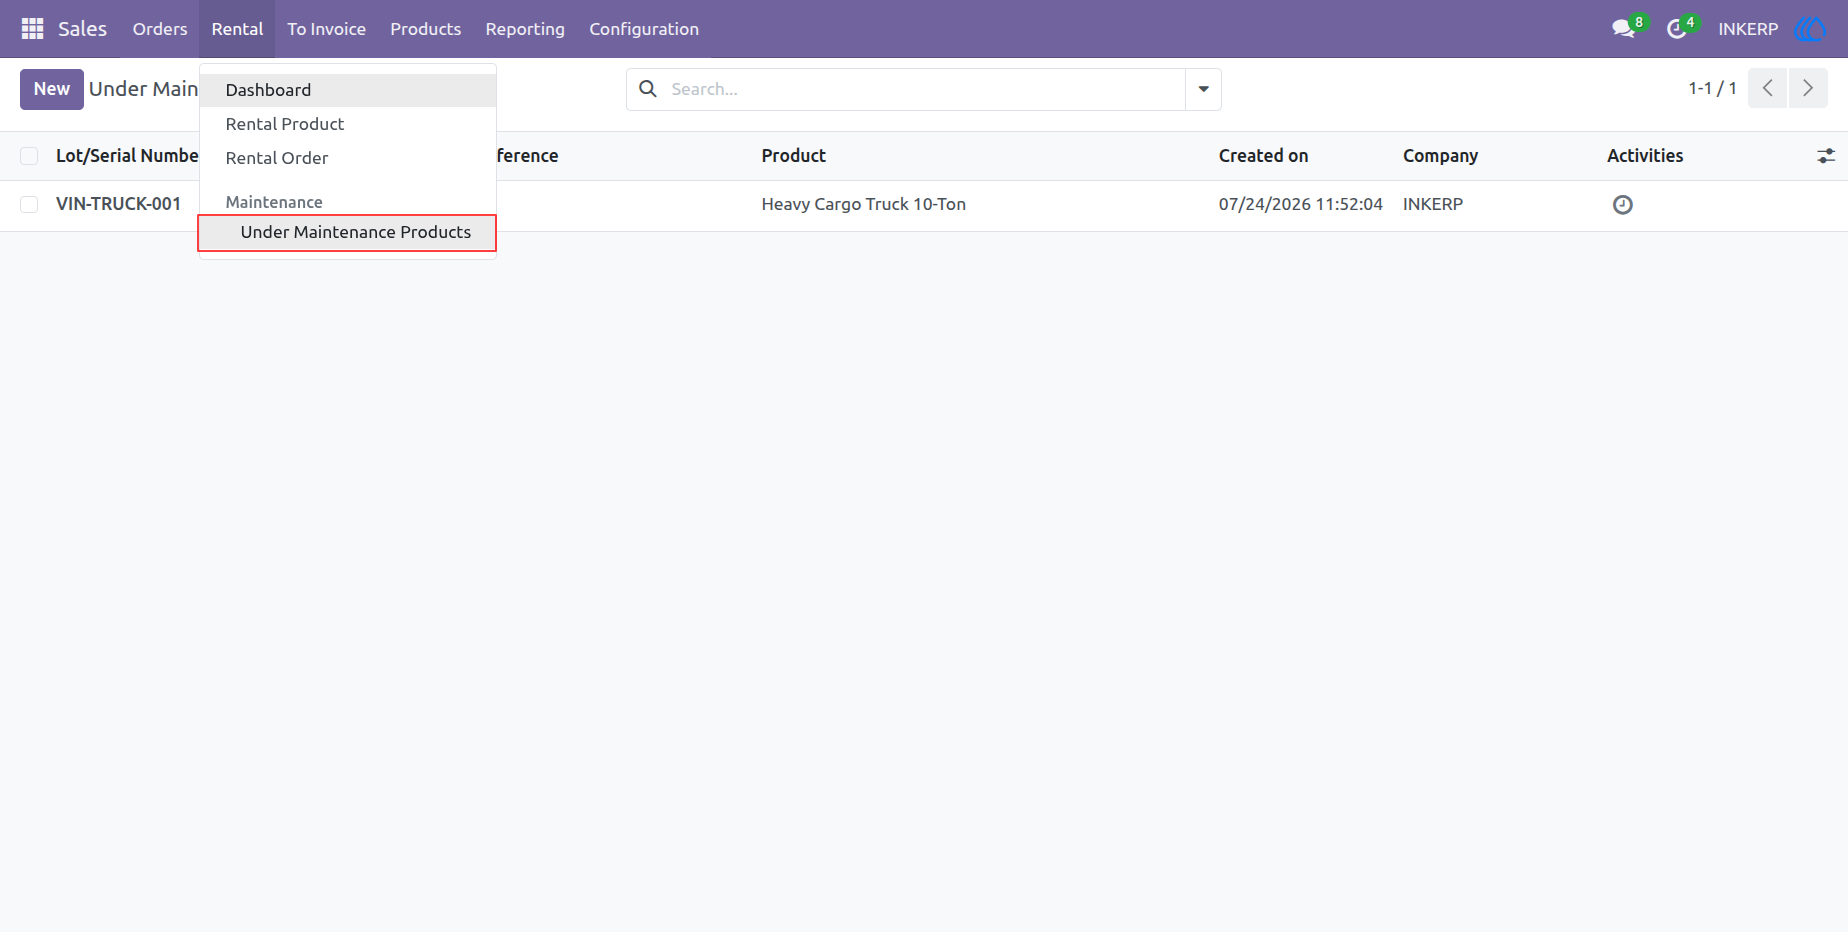Select the VIN-TRUCK-001 row checkbox
This screenshot has height=932, width=1848.
pyautogui.click(x=29, y=204)
